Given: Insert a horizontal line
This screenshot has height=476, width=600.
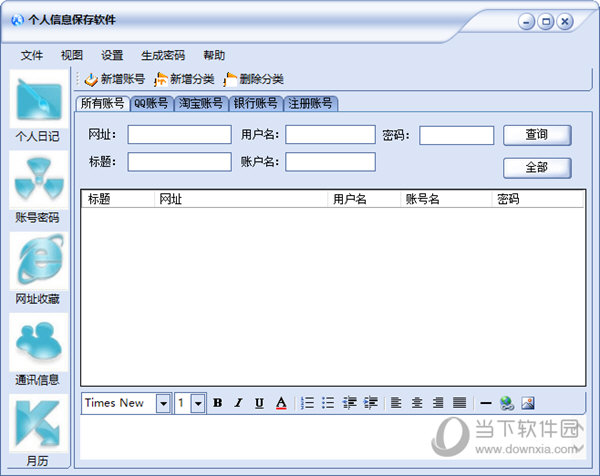Looking at the screenshot, I should click(486, 403).
